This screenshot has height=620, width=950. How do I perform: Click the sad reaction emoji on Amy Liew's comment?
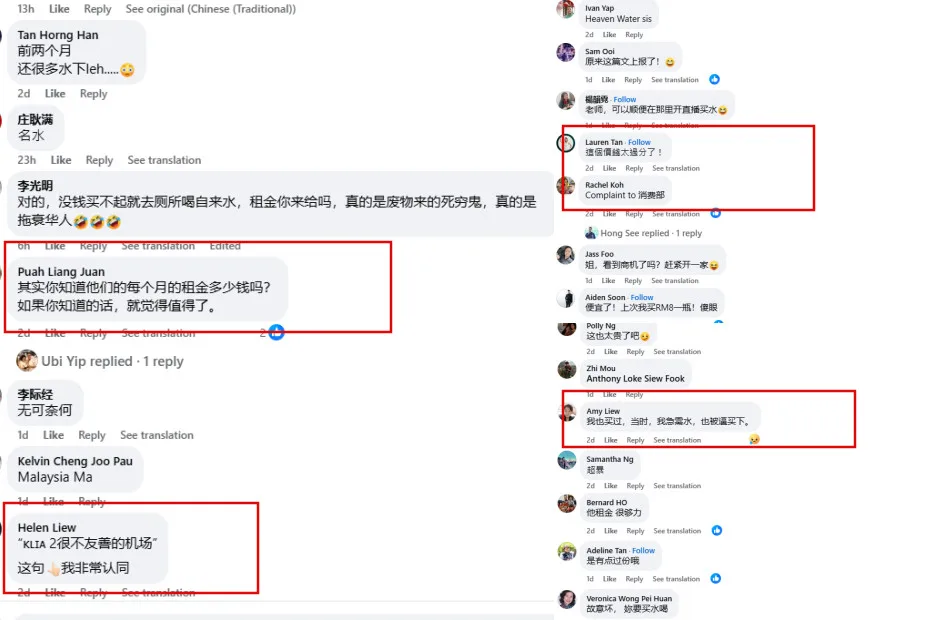pyautogui.click(x=754, y=439)
